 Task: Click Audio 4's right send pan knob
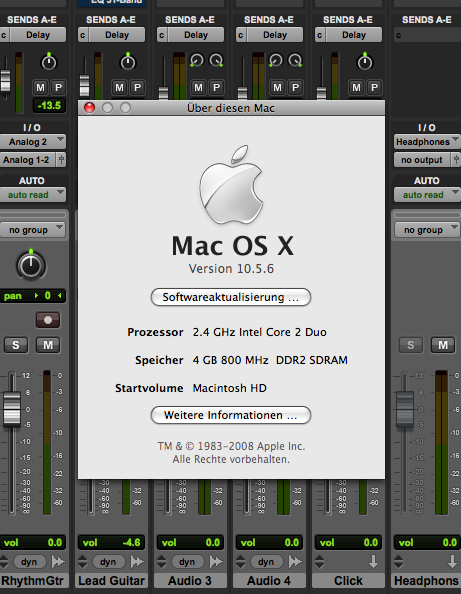(x=295, y=60)
